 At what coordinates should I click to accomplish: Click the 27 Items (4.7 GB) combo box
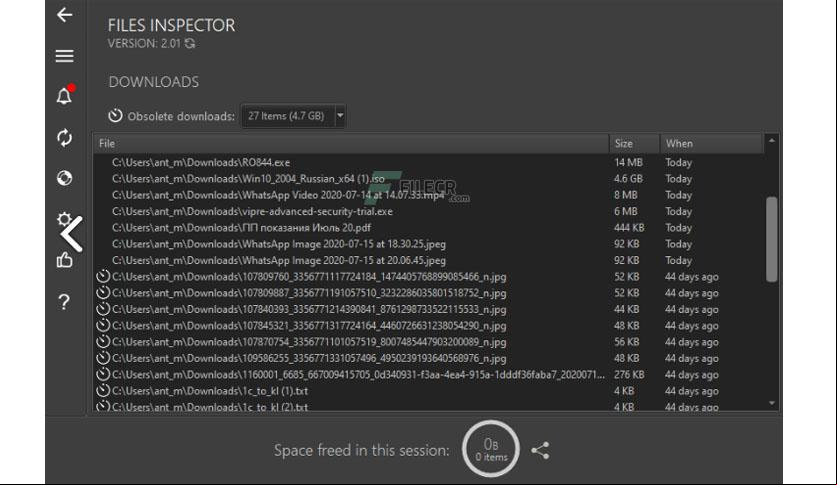point(293,116)
